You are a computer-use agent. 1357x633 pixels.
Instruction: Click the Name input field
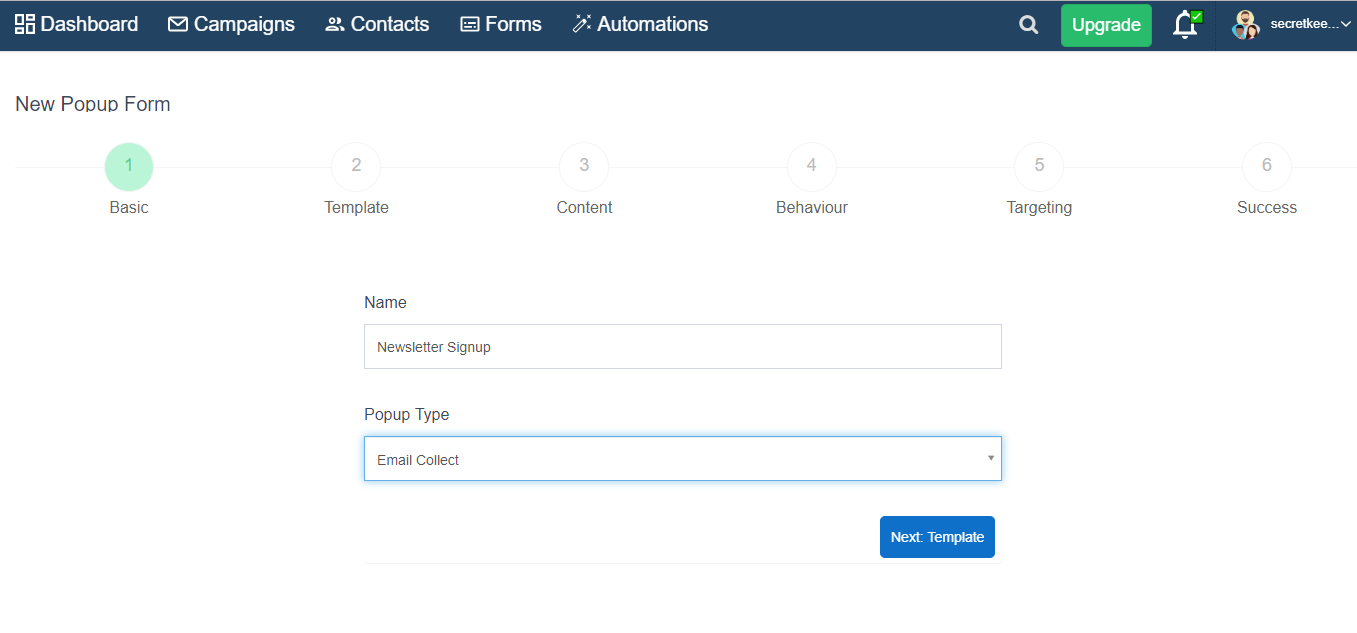[683, 346]
